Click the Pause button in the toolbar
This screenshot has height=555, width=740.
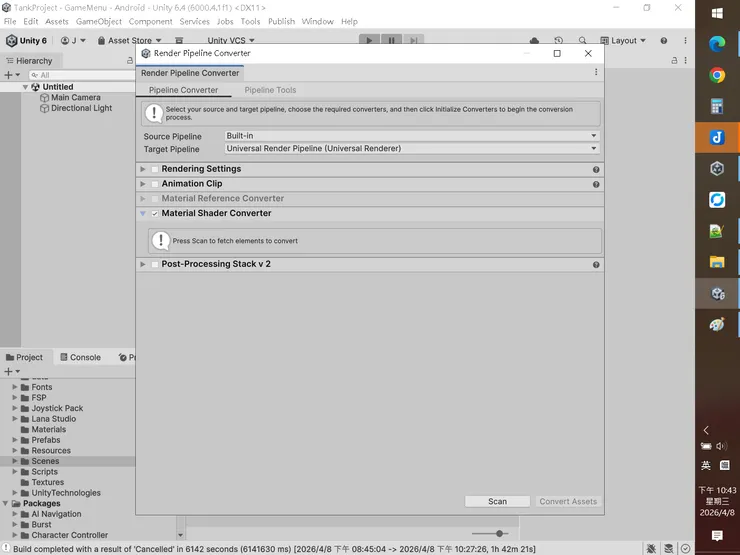click(391, 40)
